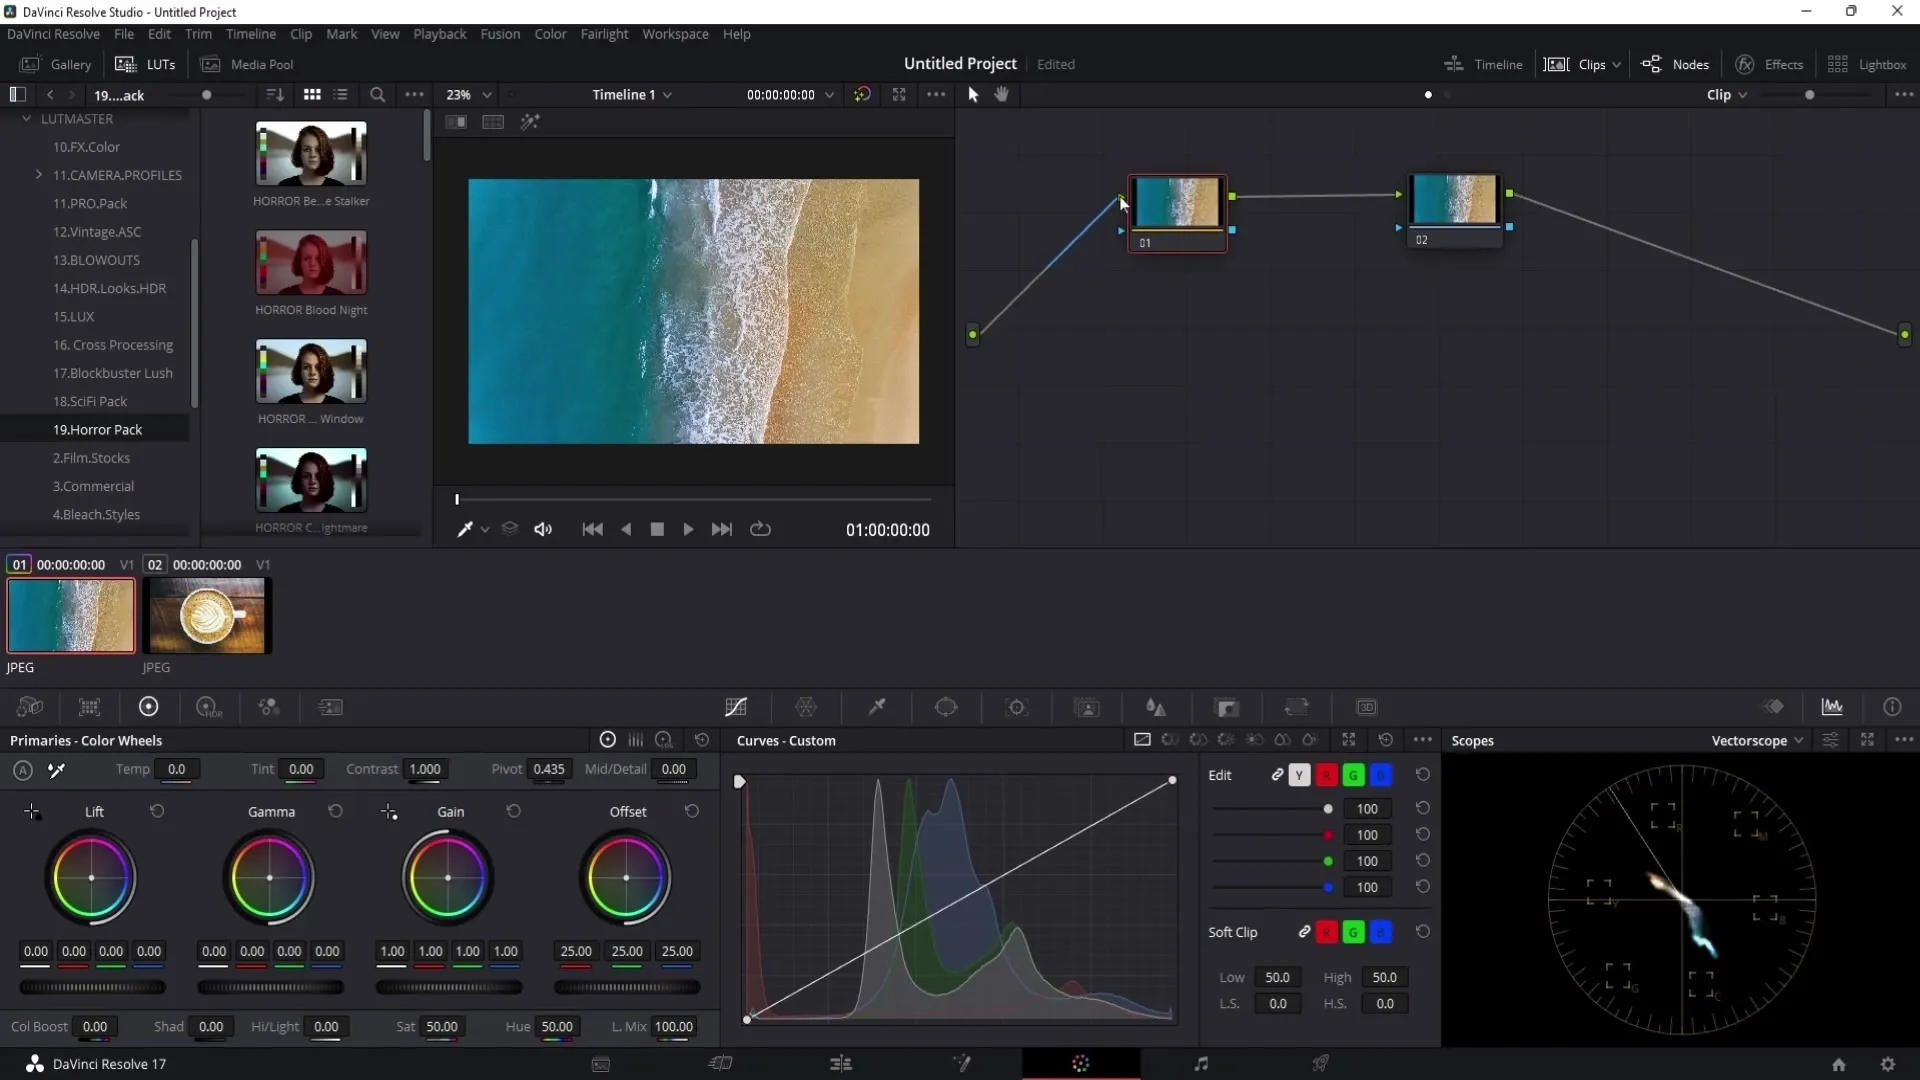The width and height of the screenshot is (1920, 1080).
Task: Toggle Soft Clip enable button
Action: coord(1304,931)
